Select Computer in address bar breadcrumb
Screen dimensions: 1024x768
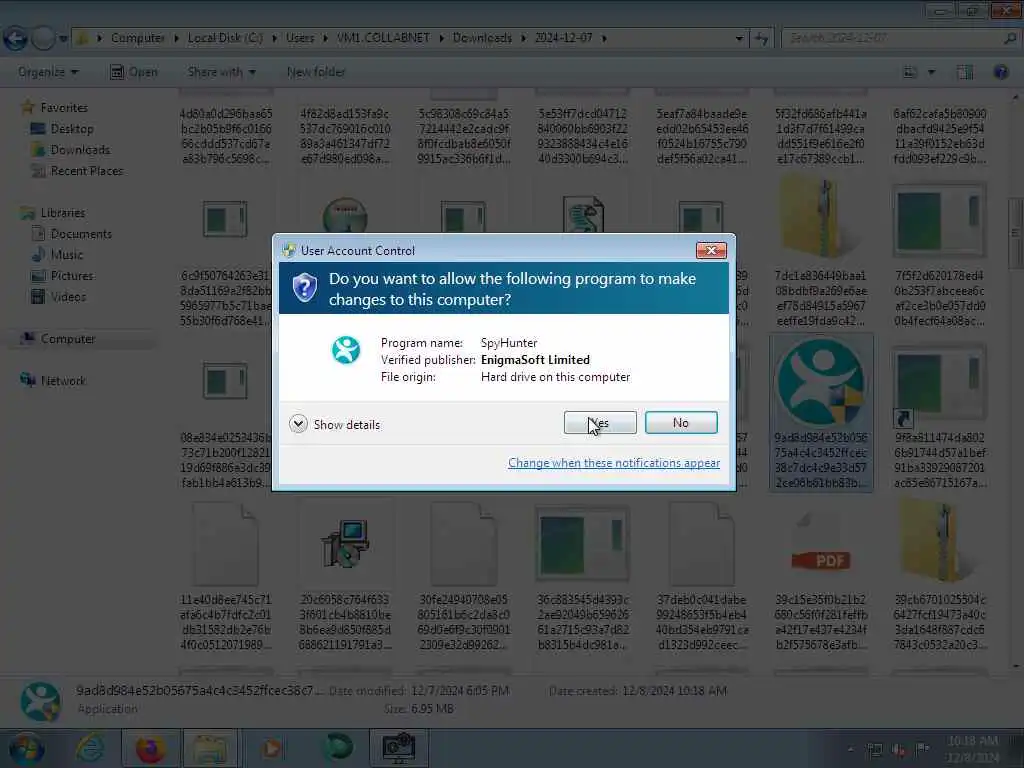coord(138,38)
